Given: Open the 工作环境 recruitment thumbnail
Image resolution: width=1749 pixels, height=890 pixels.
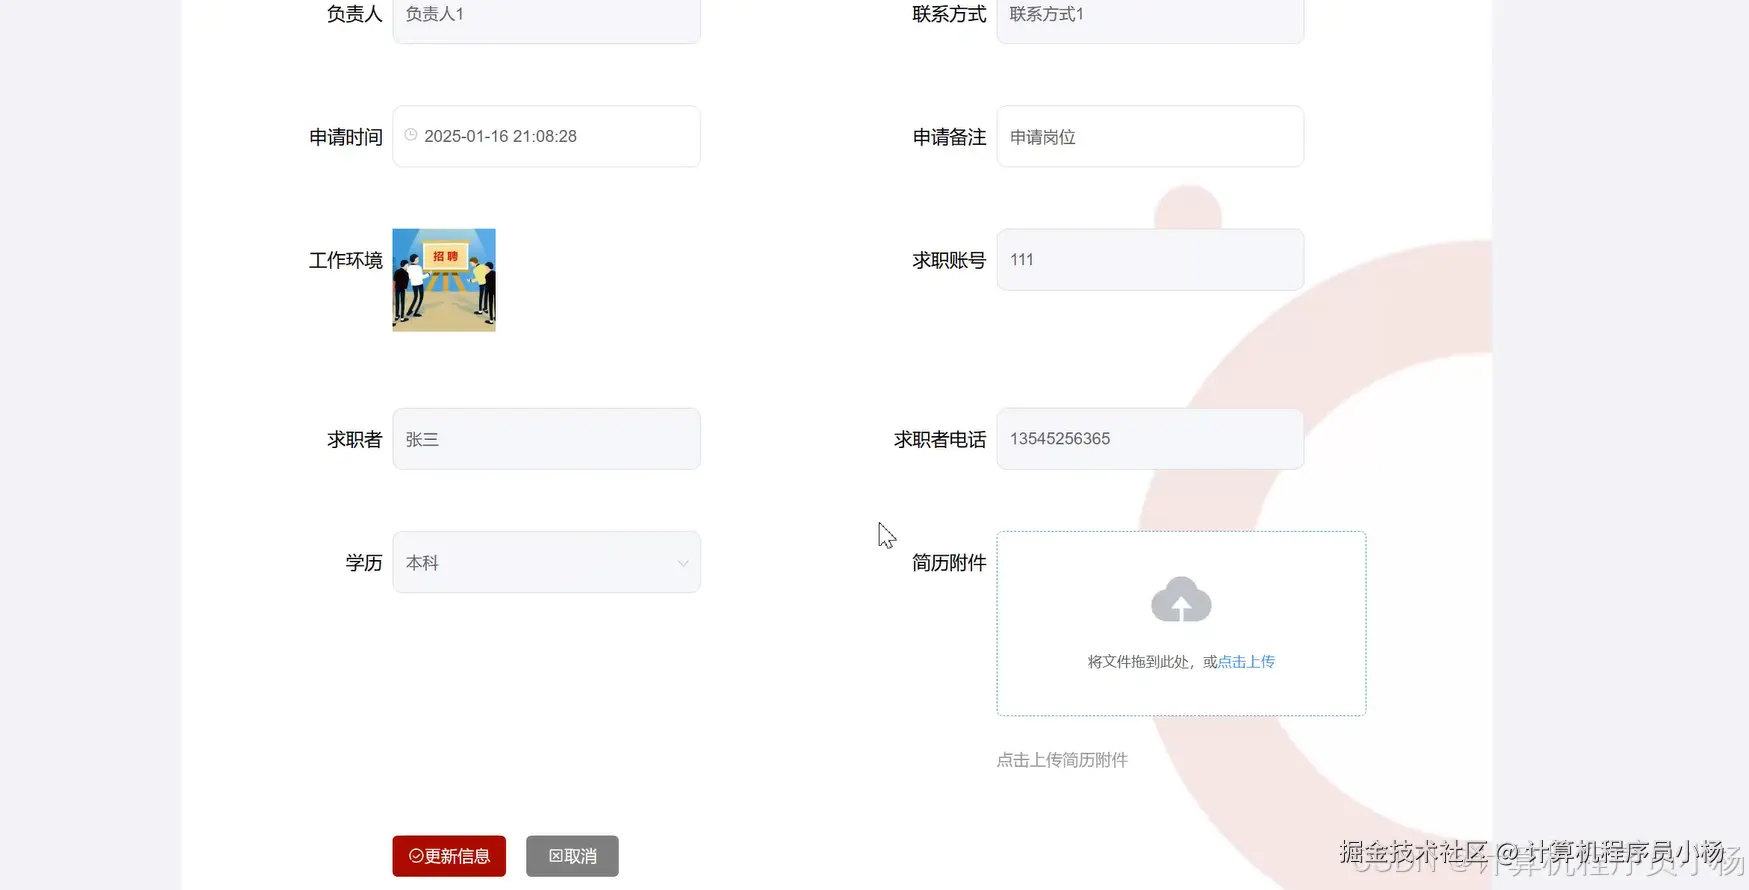Looking at the screenshot, I should coord(444,280).
